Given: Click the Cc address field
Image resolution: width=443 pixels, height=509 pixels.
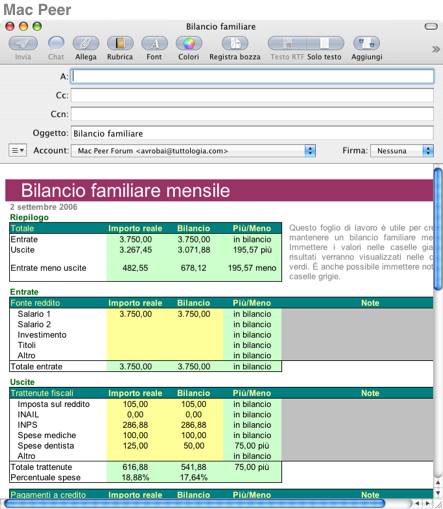Looking at the screenshot, I should coord(252,96).
